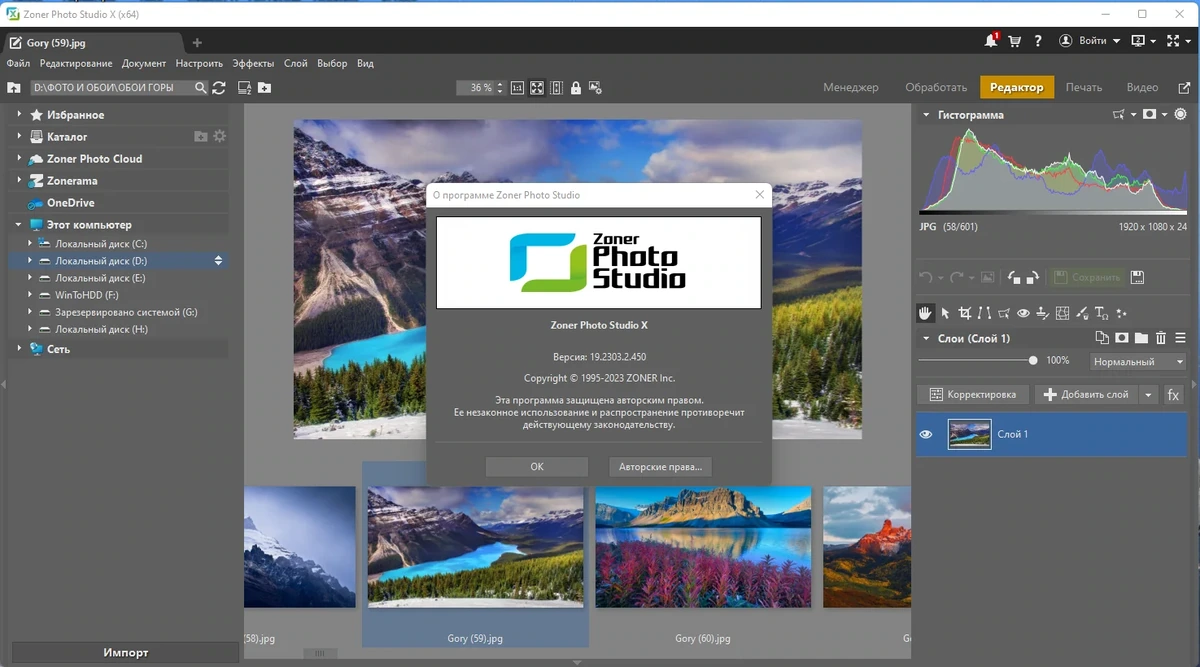Click the layer opacity slider handle

pos(1033,360)
